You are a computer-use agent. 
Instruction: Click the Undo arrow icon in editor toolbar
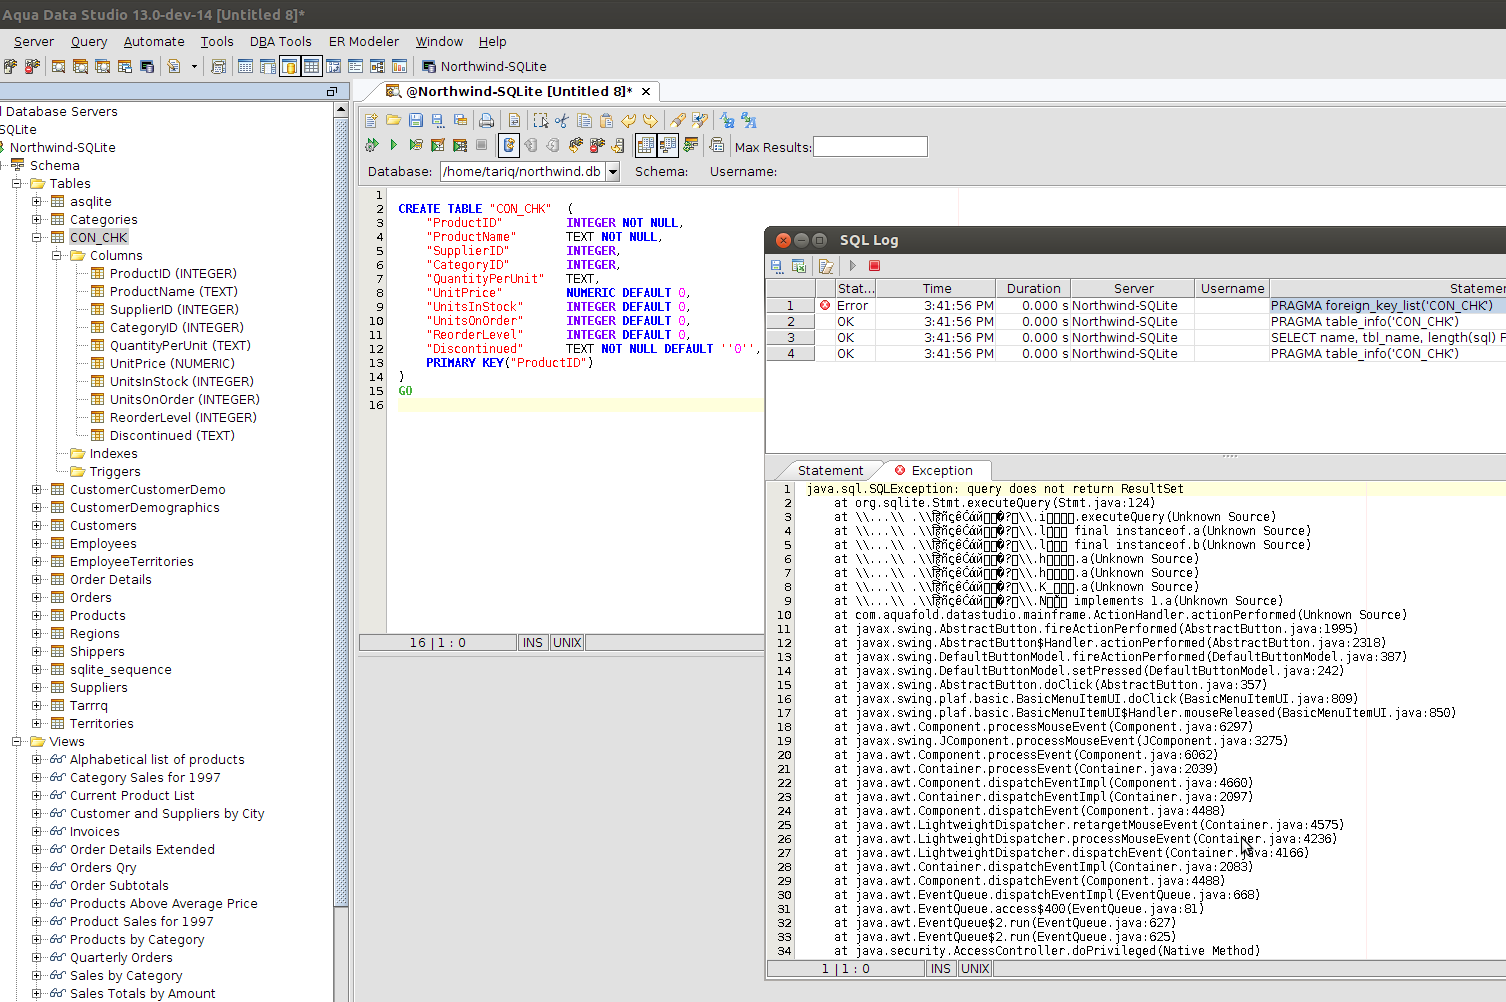click(x=629, y=121)
